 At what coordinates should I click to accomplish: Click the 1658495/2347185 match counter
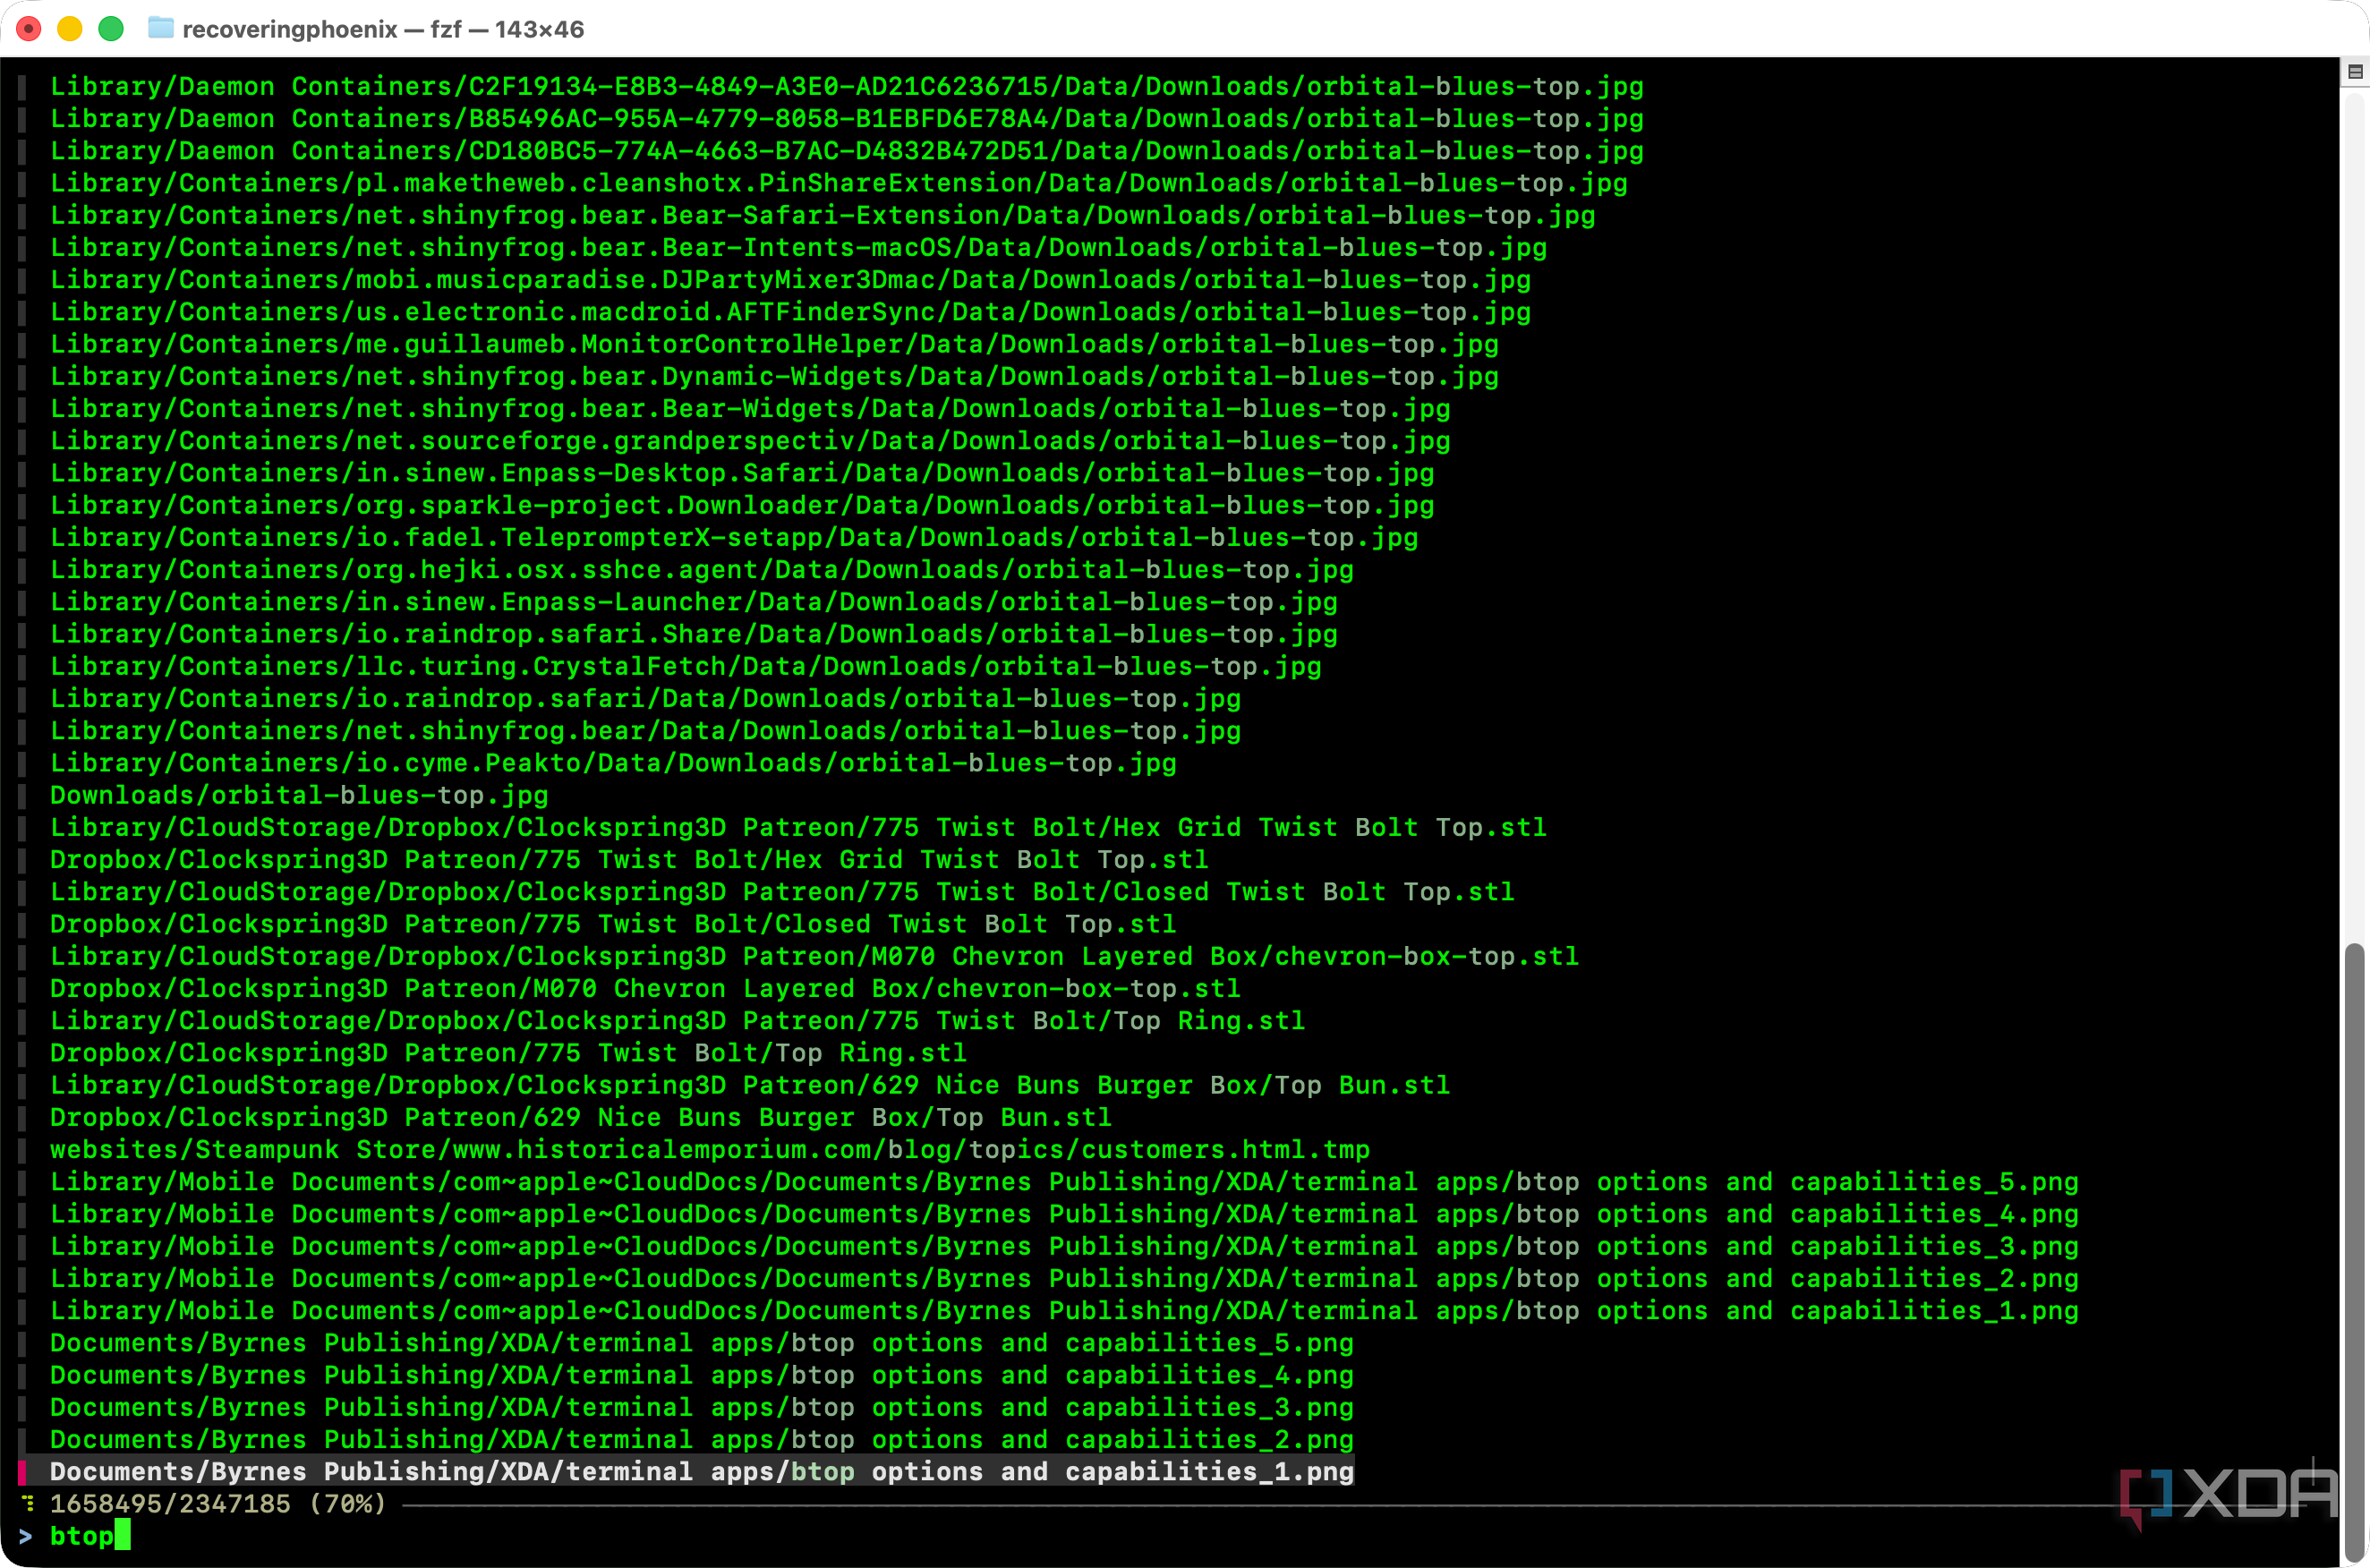click(x=170, y=1503)
